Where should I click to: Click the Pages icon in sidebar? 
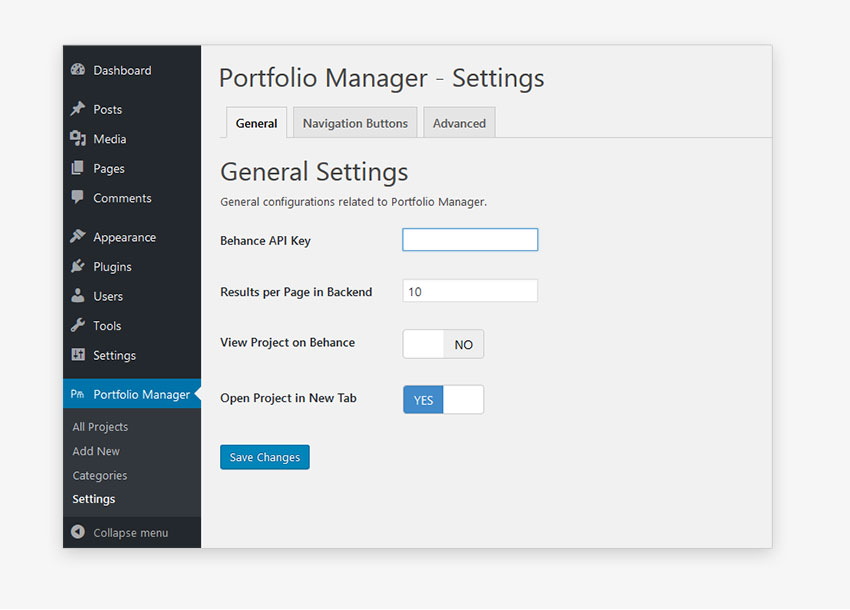[78, 168]
